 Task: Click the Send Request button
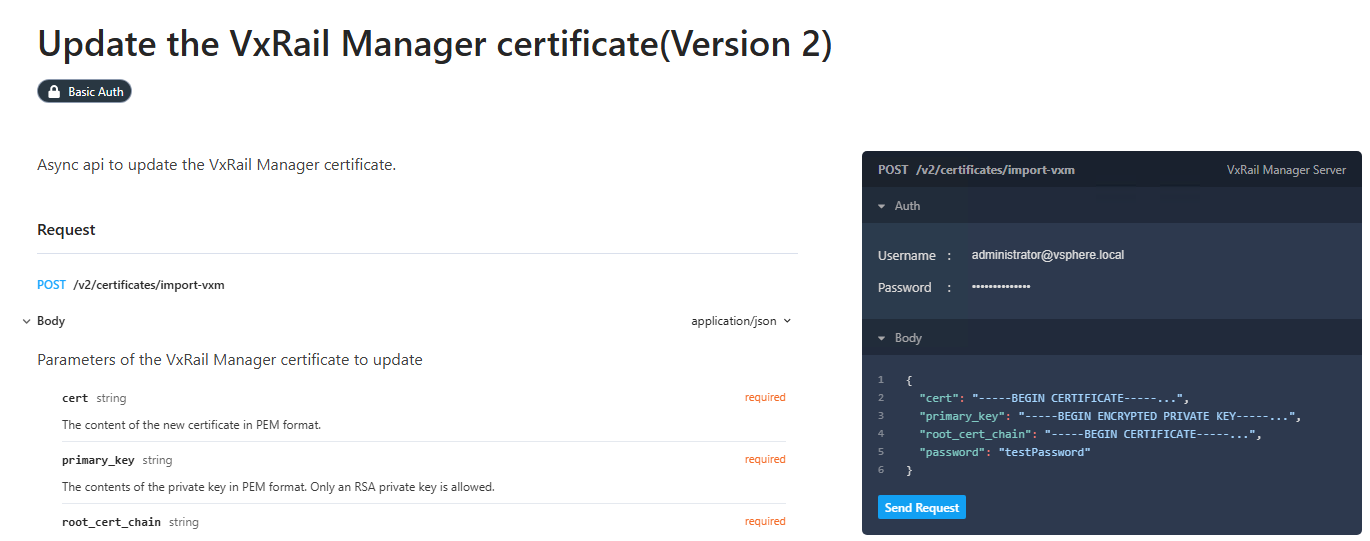pyautogui.click(x=921, y=508)
